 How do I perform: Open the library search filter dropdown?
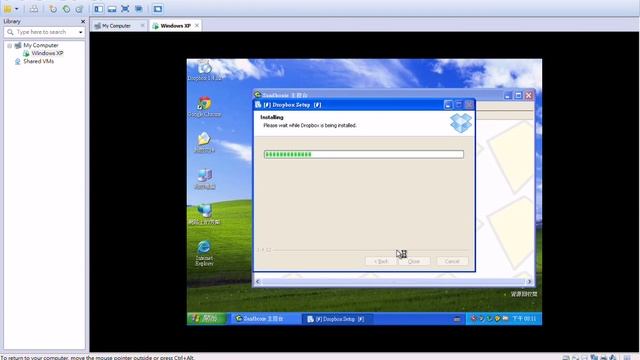(x=80, y=32)
